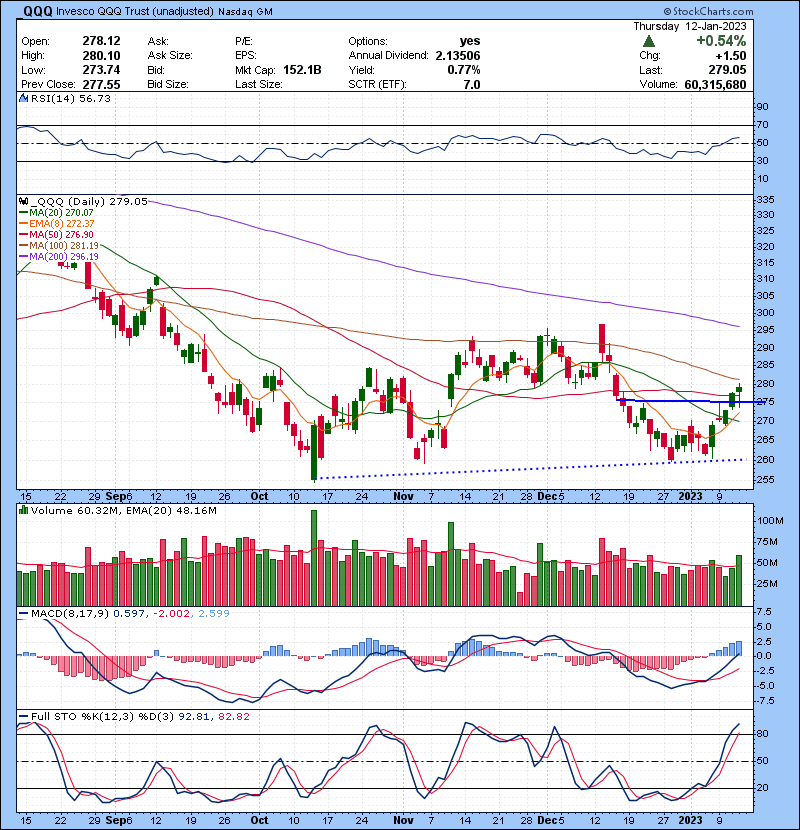Click the SCTR (ETF) value 7.0

pos(472,85)
